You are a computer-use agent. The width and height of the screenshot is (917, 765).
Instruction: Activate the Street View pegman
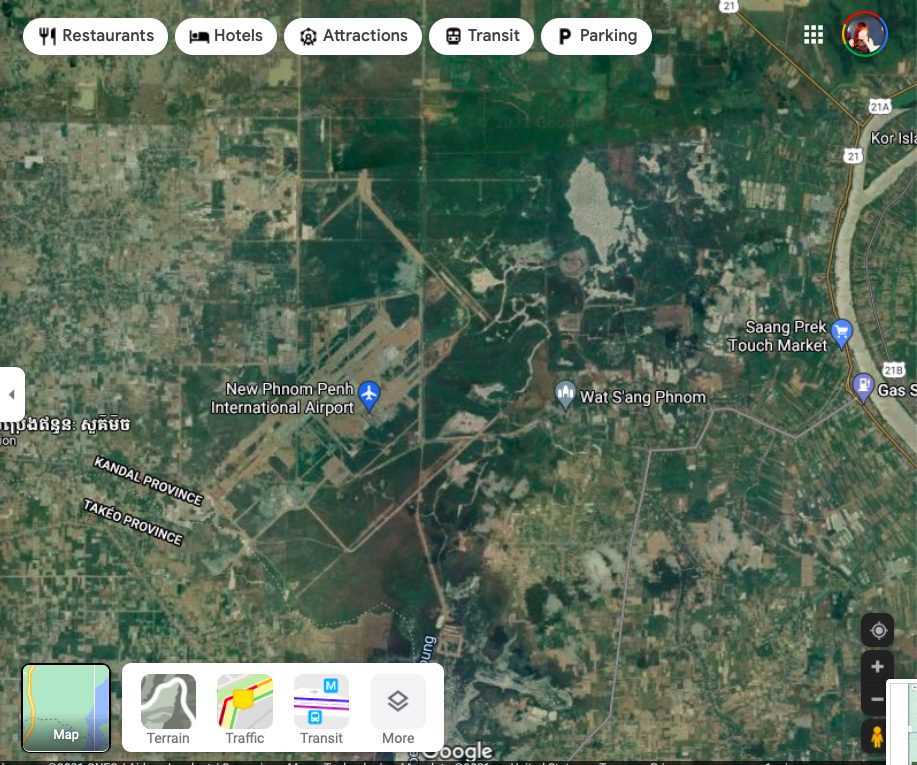[x=878, y=738]
